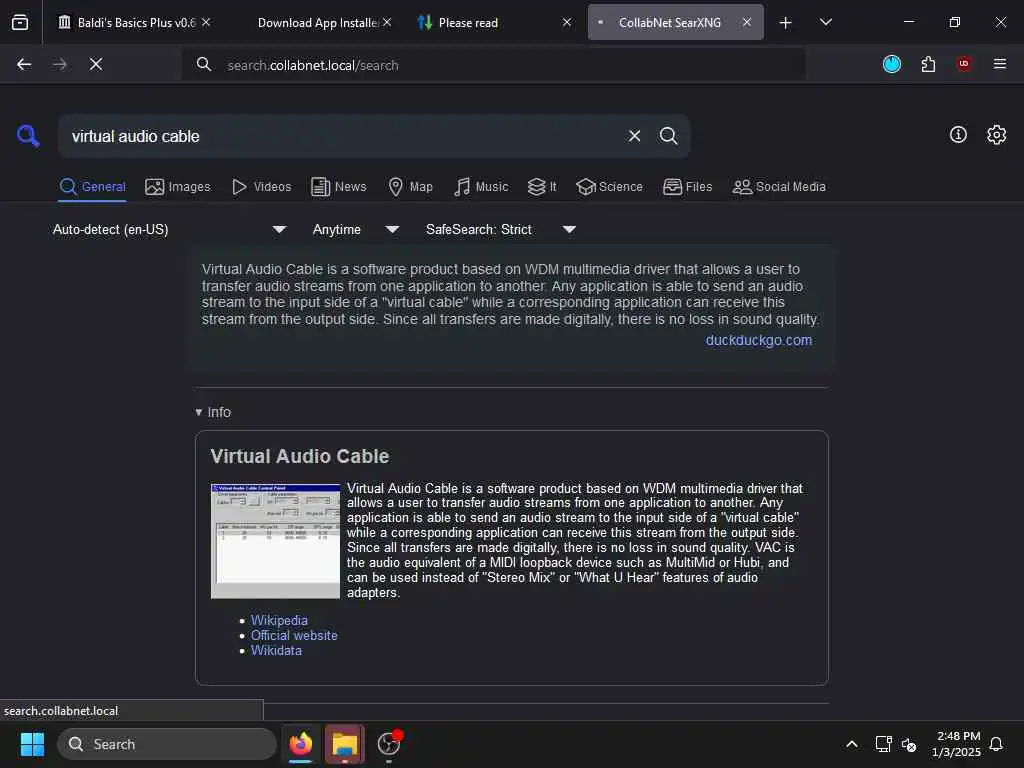1024x768 pixels.
Task: Open the notifications bell icon
Action: click(x=997, y=744)
